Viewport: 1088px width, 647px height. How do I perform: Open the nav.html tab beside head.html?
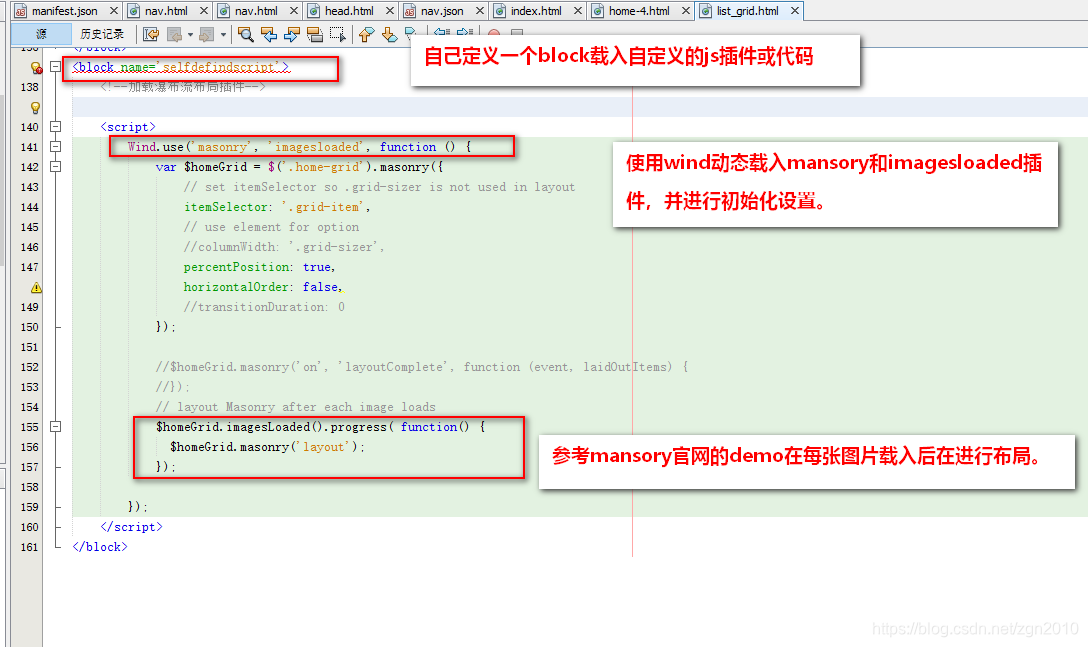256,11
